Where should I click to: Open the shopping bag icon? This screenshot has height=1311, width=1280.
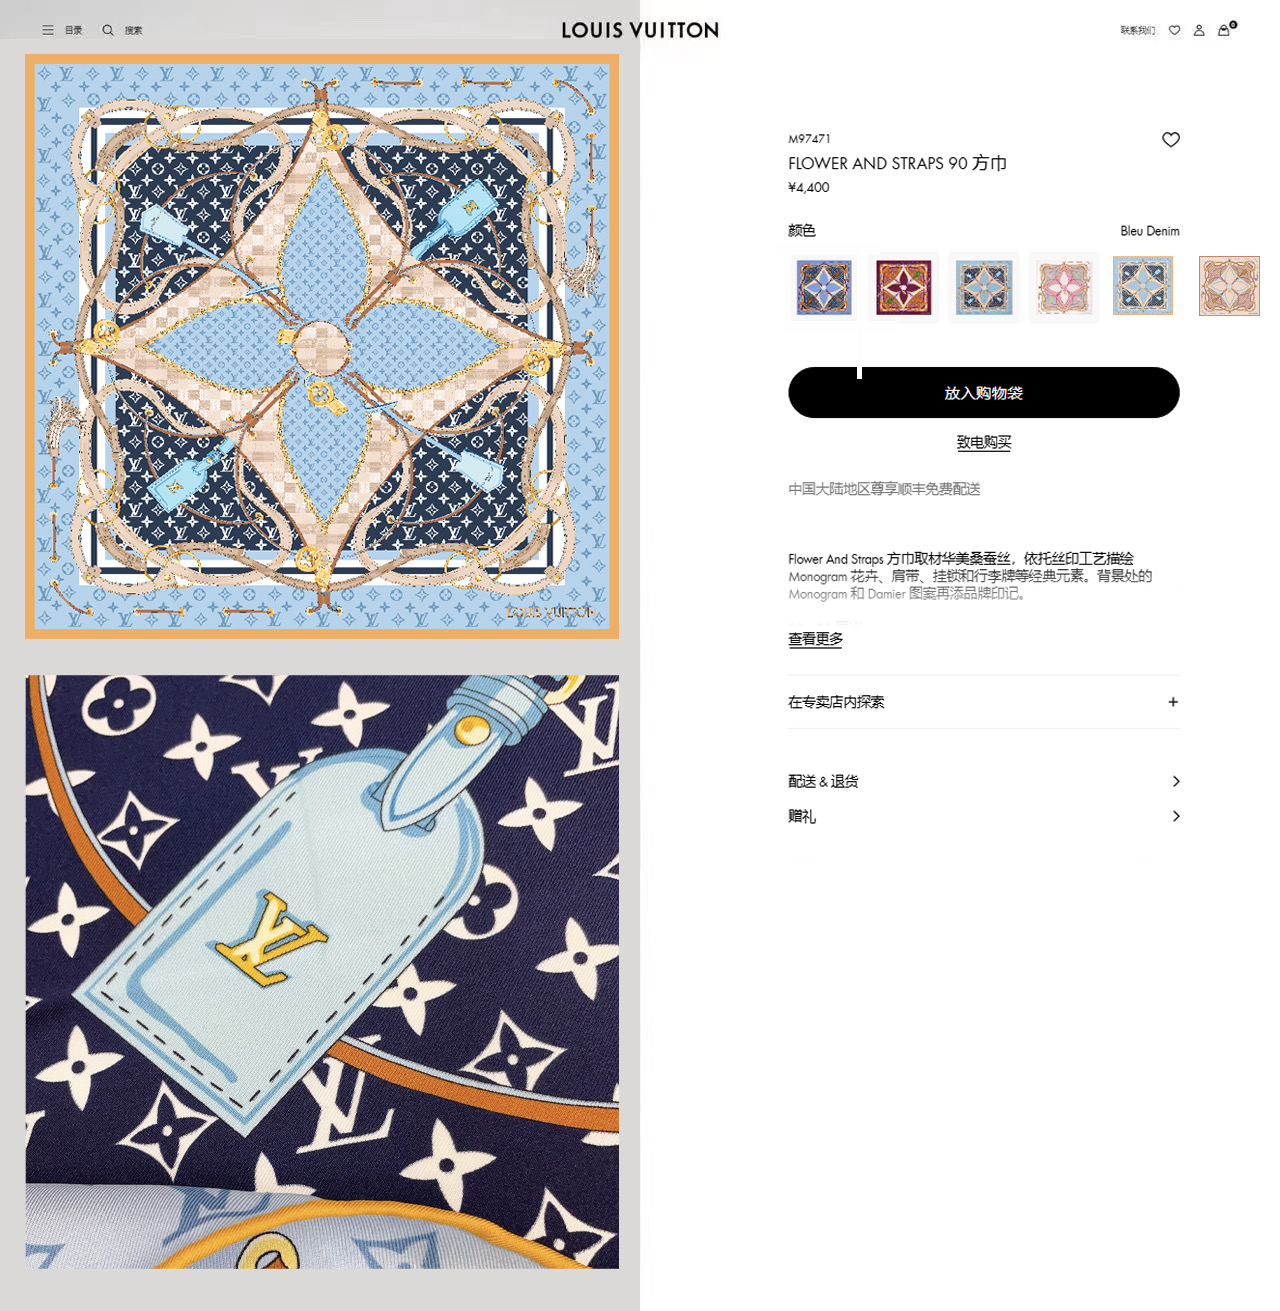[1224, 30]
